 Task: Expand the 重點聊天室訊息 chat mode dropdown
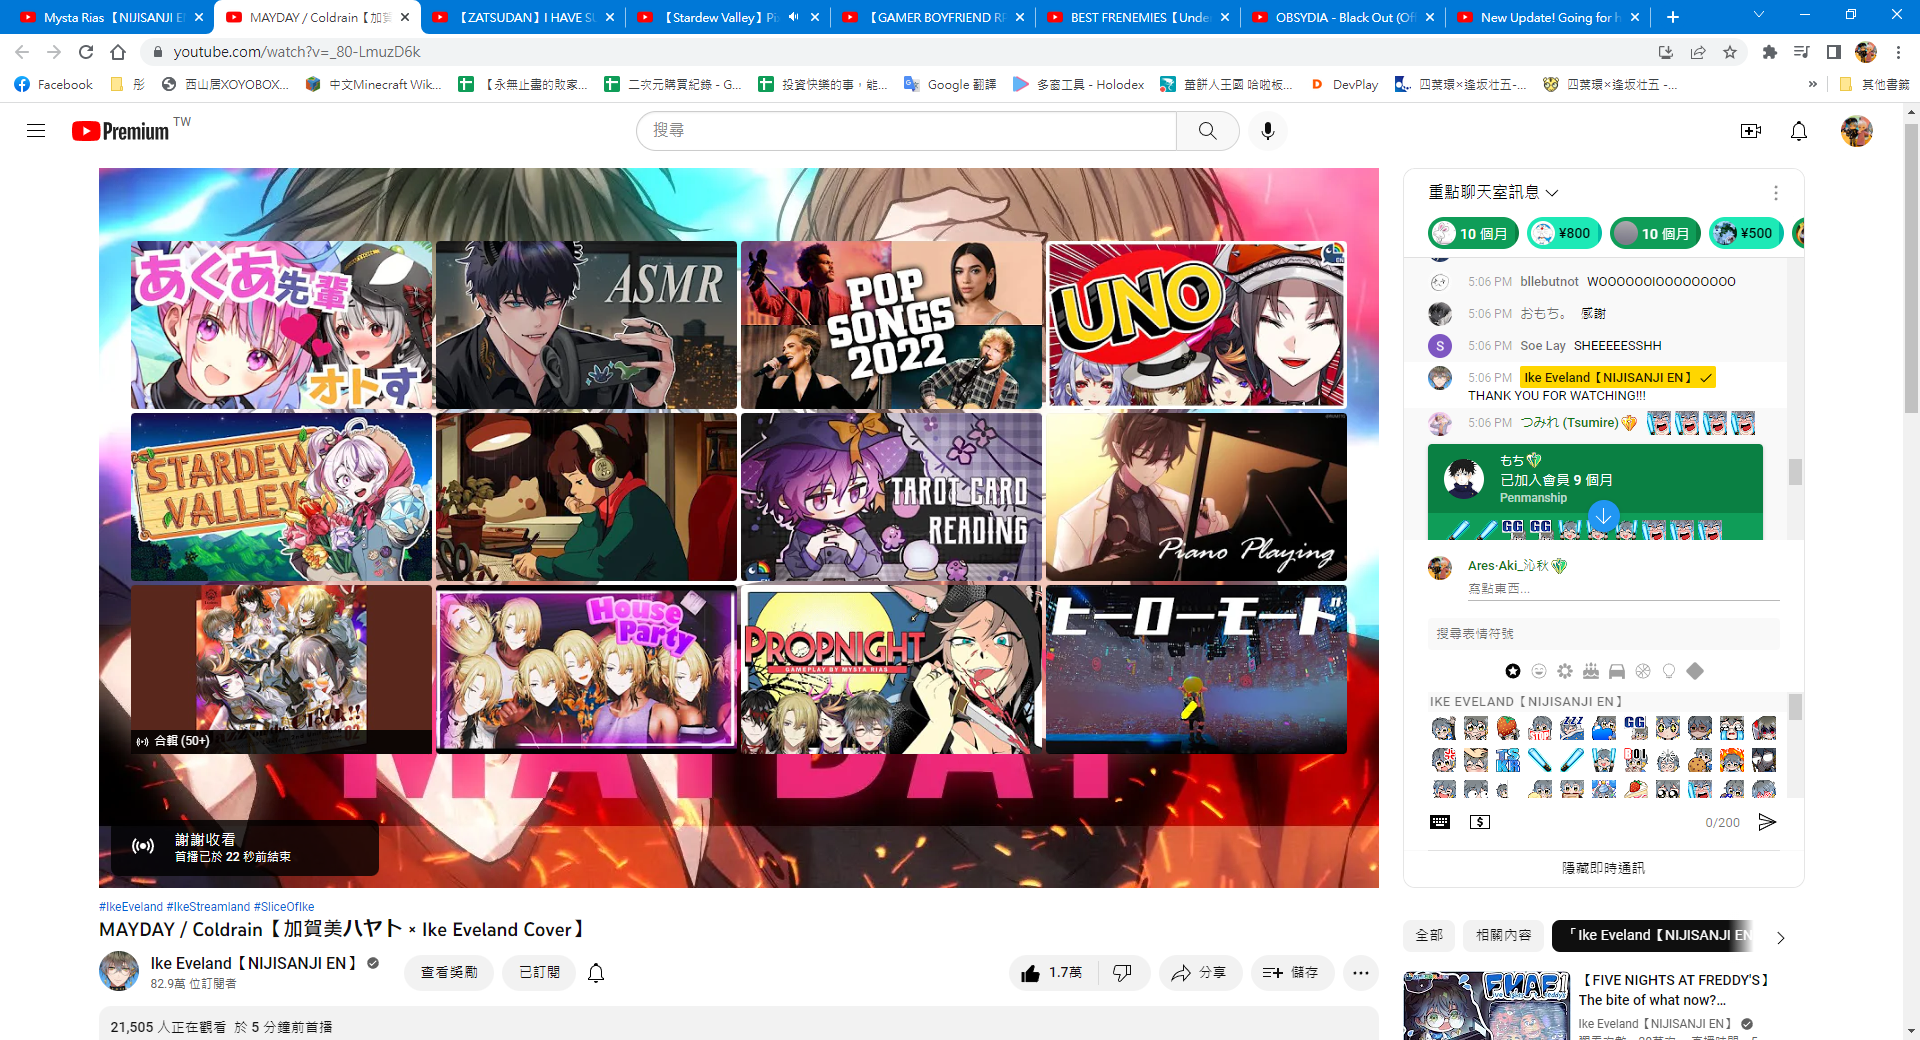1493,193
